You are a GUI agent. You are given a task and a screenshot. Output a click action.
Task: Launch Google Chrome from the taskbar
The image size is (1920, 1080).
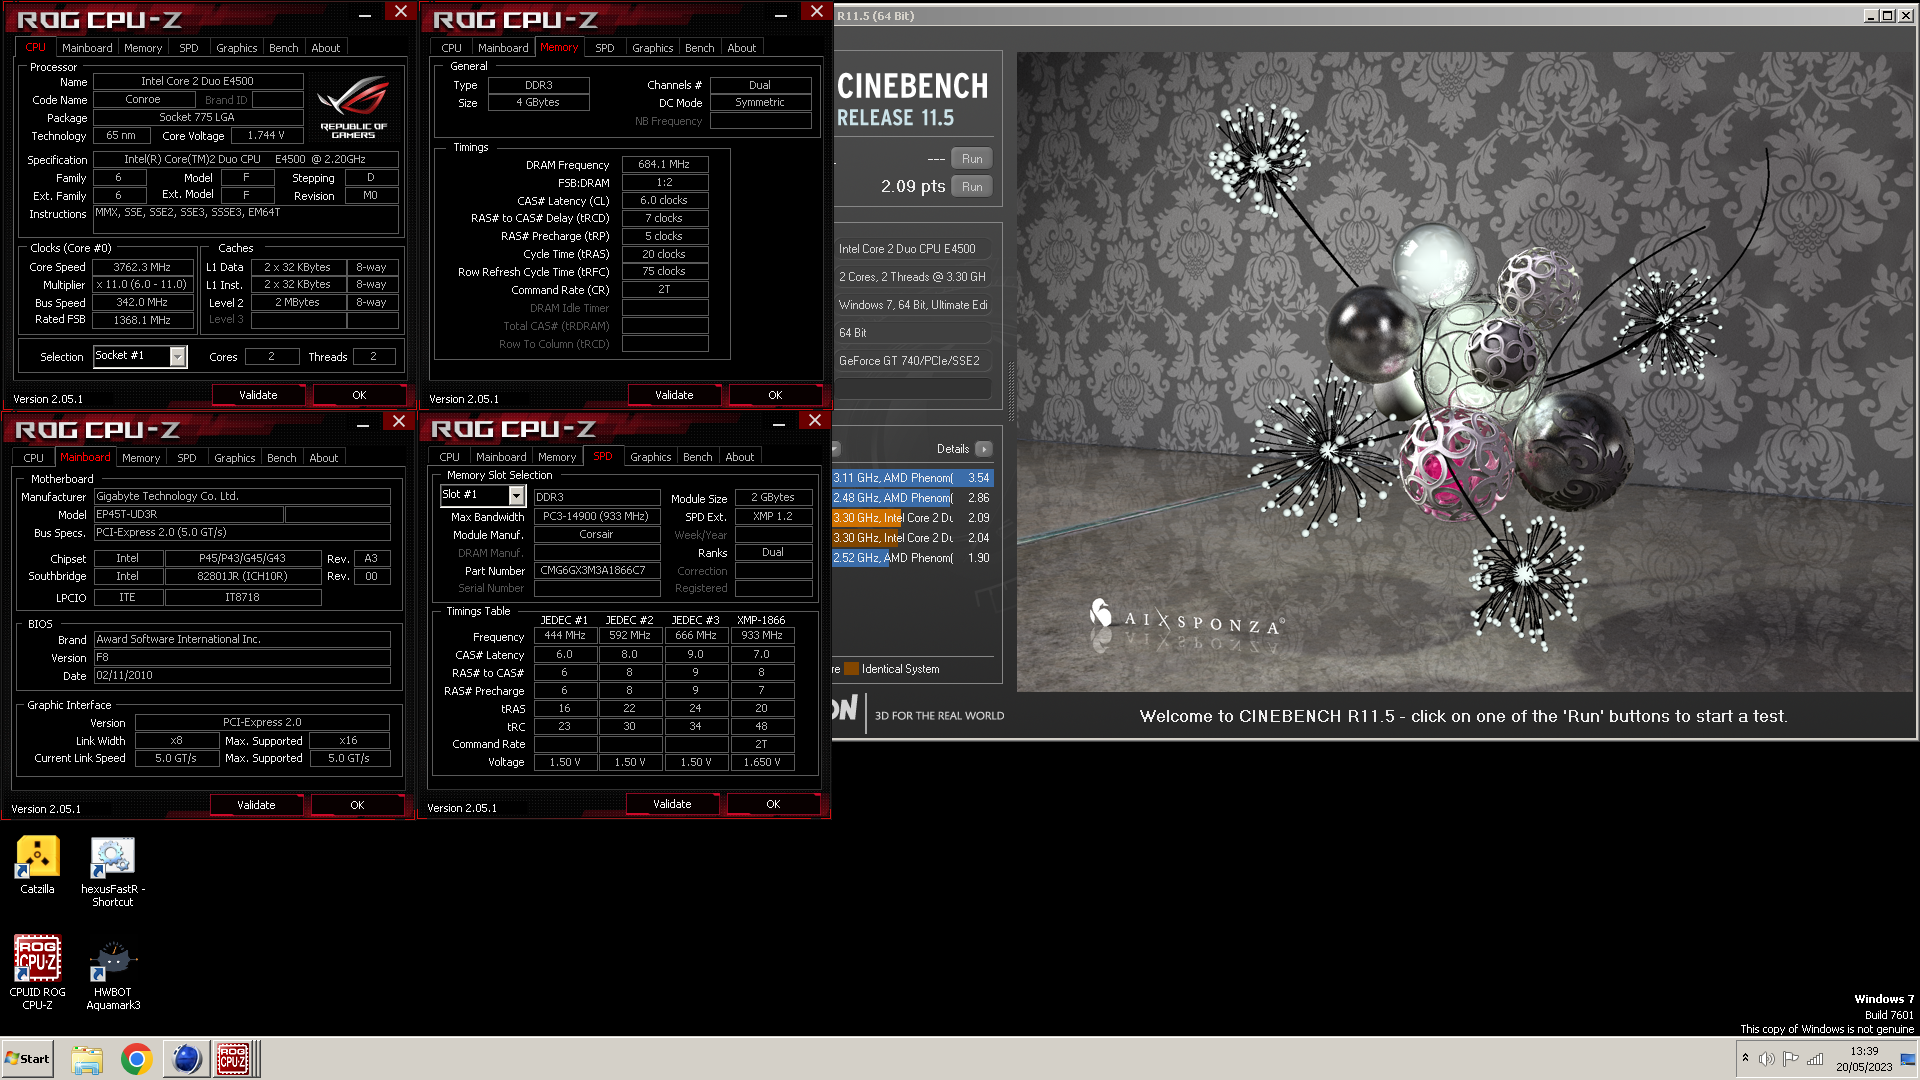(136, 1059)
